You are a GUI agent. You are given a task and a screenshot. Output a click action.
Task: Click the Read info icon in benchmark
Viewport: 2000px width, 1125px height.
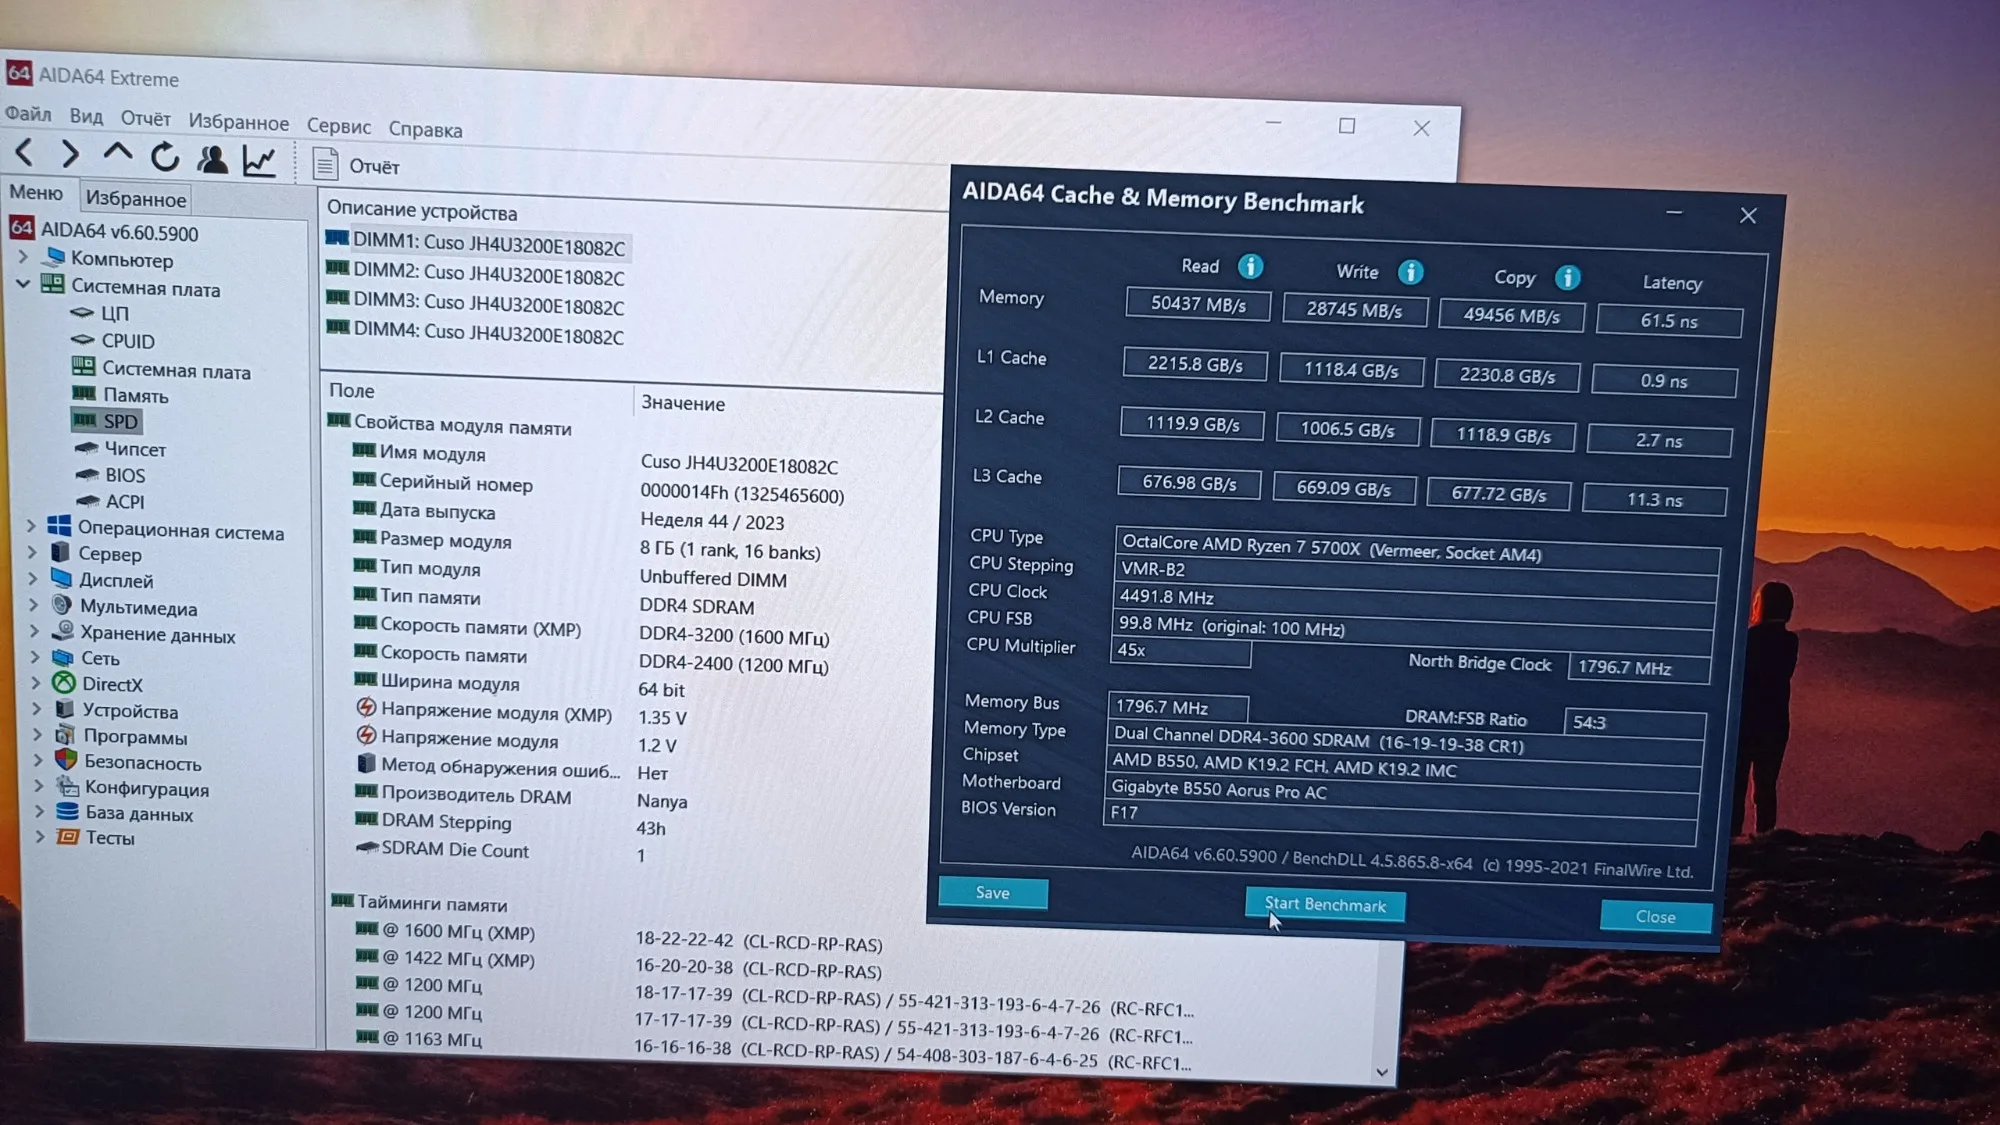(1250, 266)
